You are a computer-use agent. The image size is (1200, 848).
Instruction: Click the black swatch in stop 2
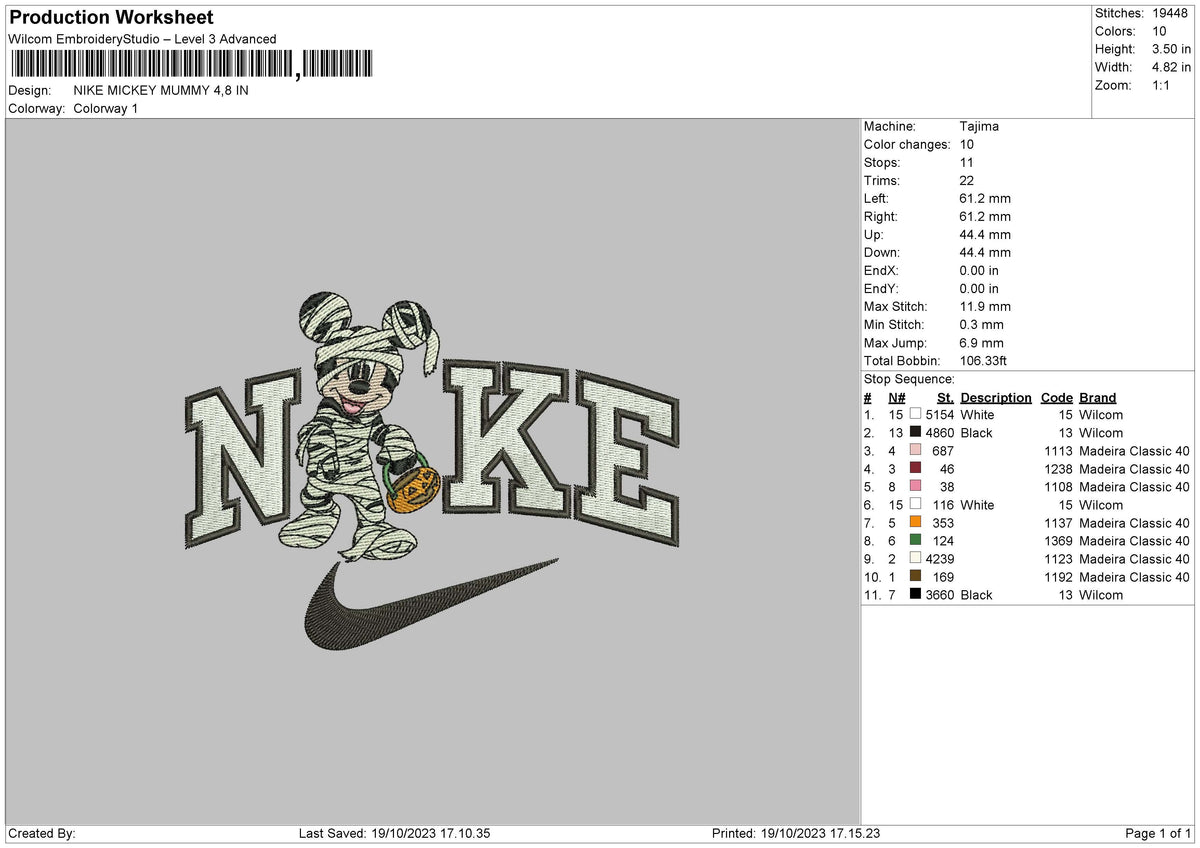915,432
